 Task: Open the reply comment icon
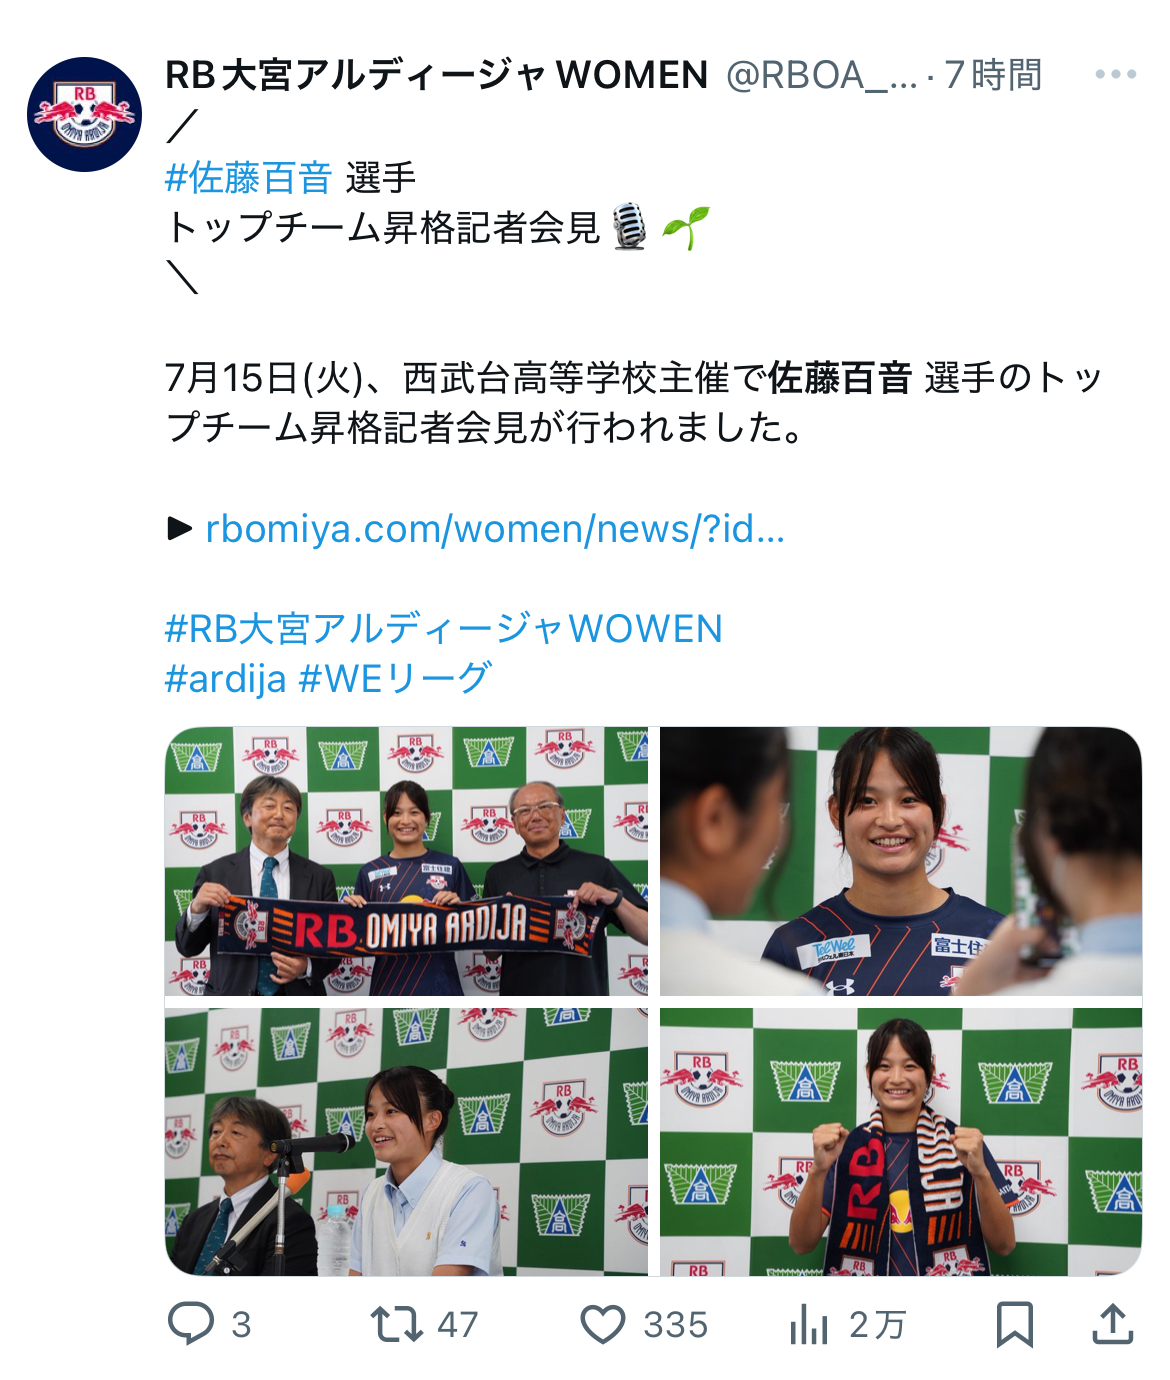click(x=191, y=1324)
